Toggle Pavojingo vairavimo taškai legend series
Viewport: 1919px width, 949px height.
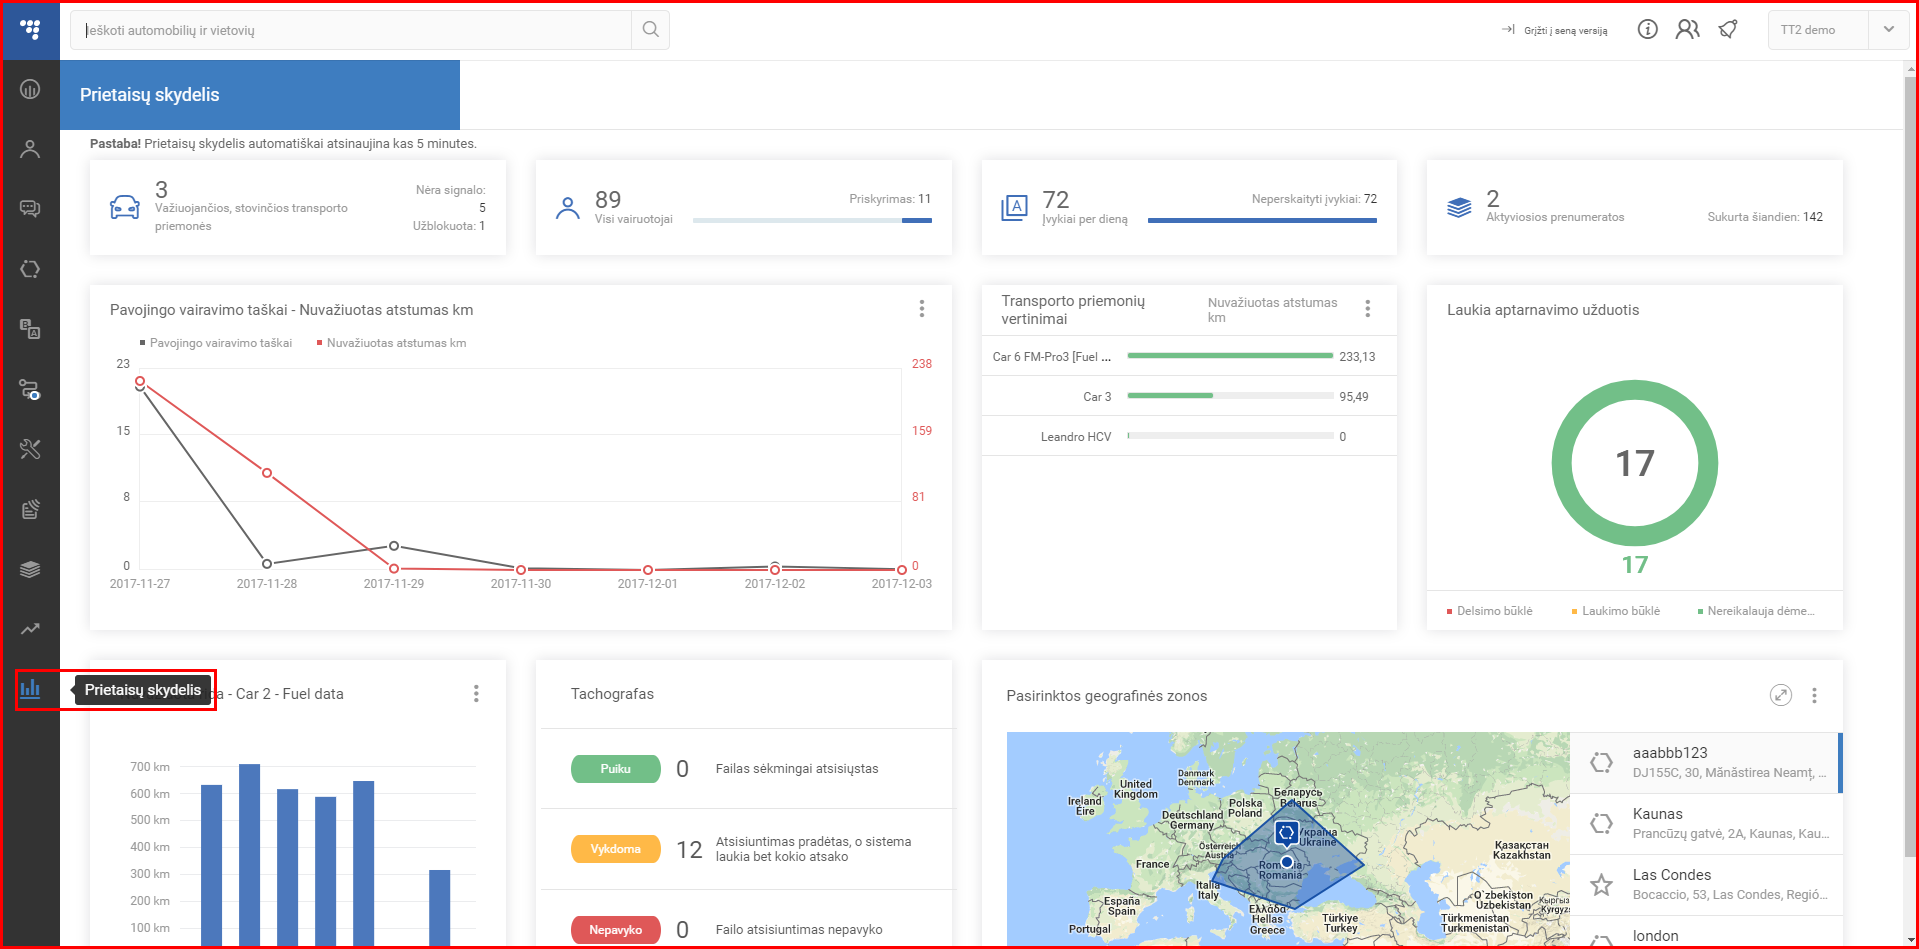click(216, 343)
